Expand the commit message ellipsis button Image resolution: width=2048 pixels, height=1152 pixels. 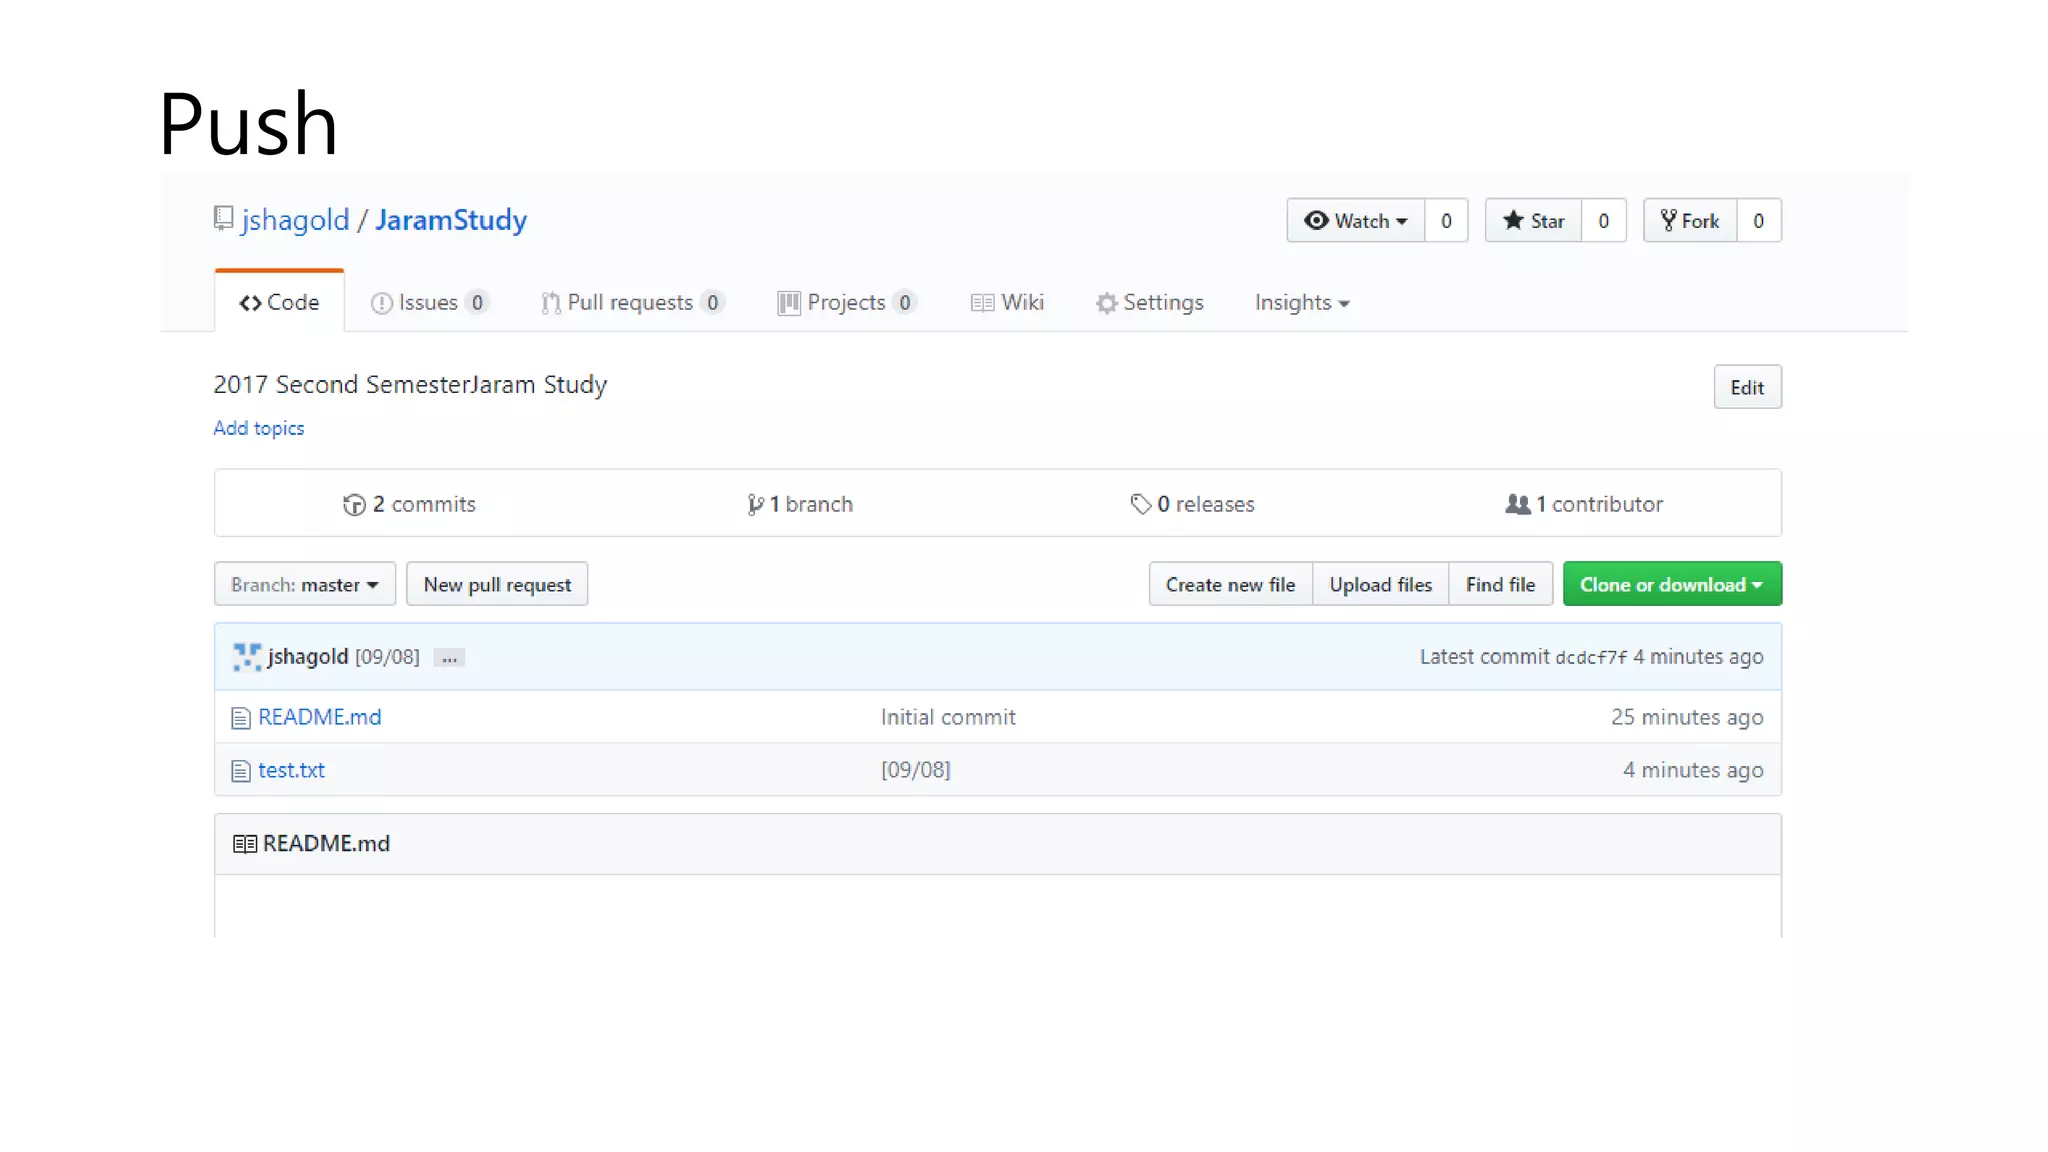tap(450, 658)
